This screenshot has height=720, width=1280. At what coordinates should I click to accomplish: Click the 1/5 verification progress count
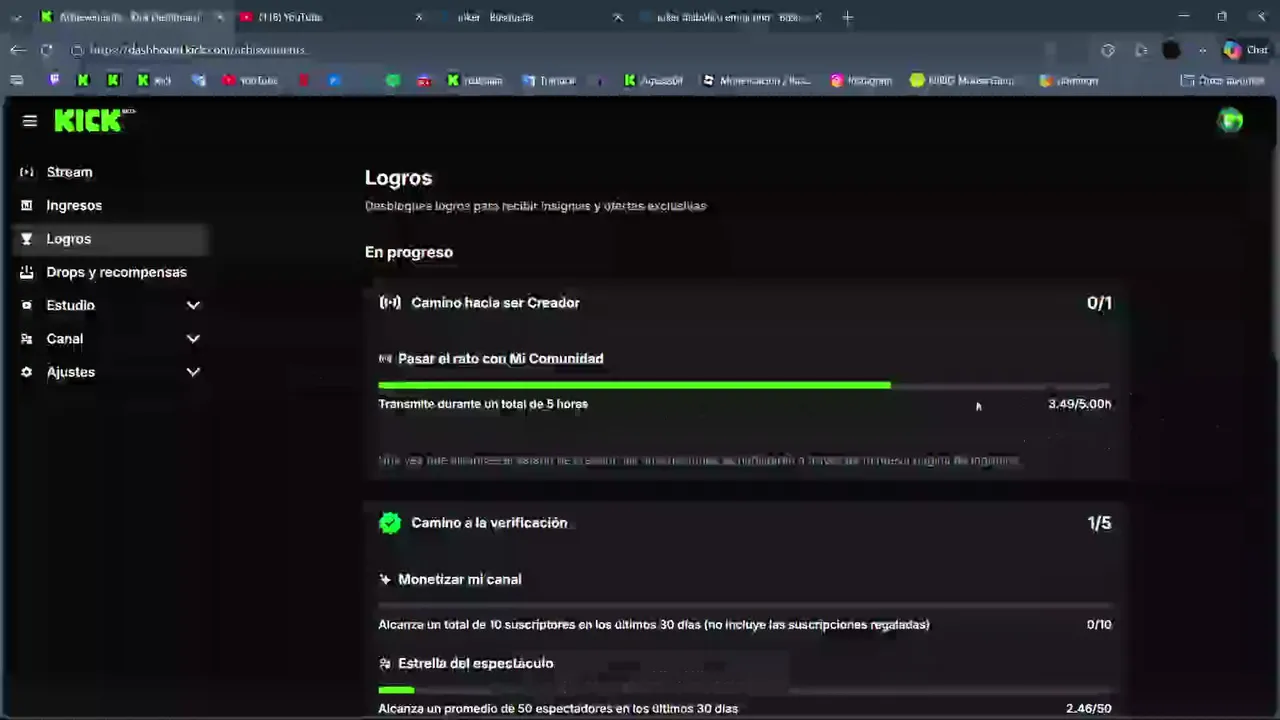1099,523
